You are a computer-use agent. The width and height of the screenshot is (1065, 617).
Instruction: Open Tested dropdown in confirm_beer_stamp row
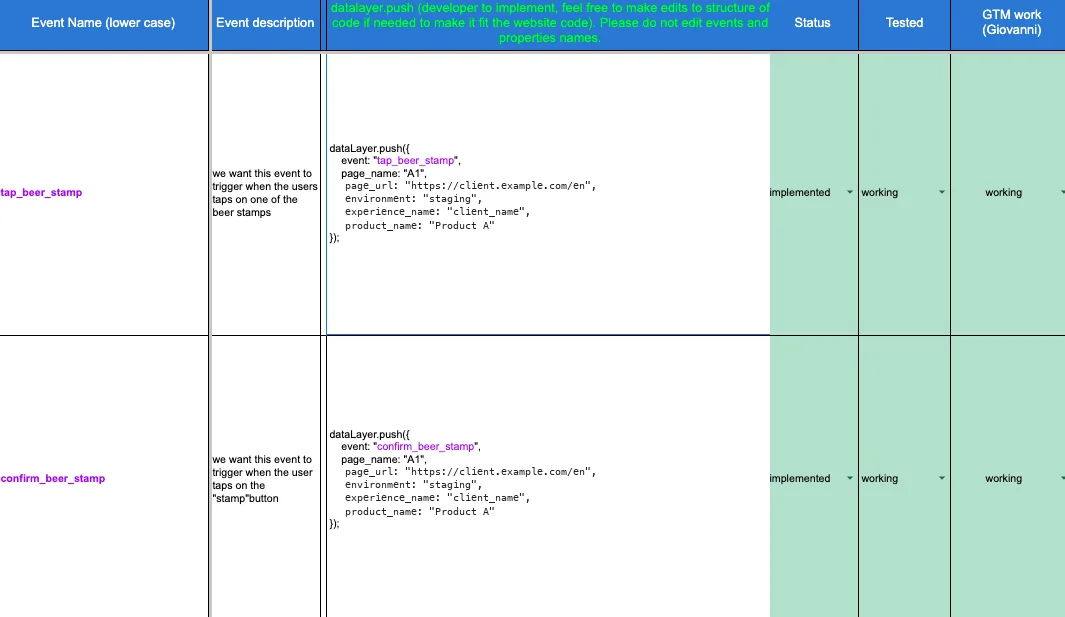(x=941, y=478)
